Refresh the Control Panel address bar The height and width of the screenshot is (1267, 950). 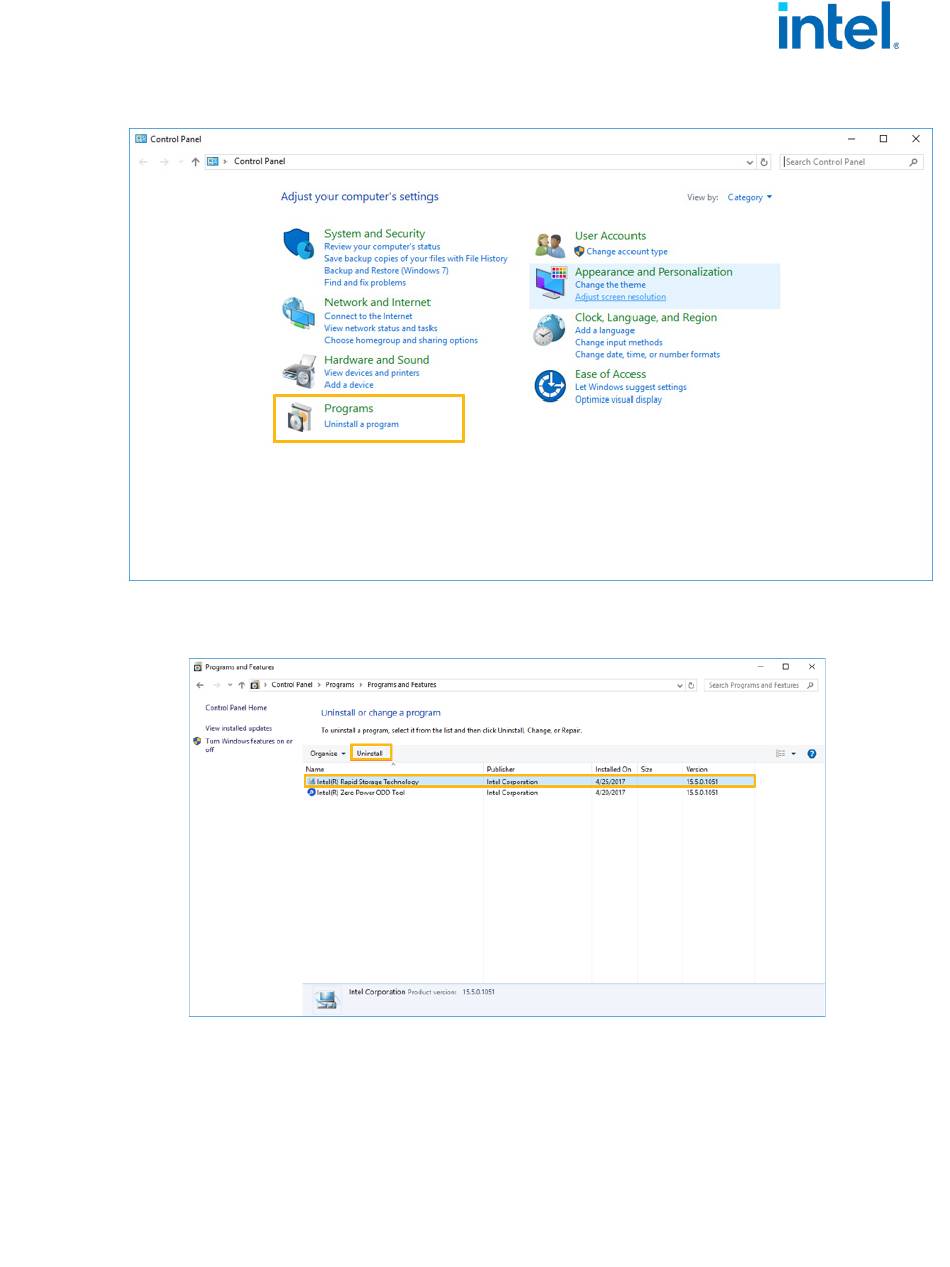pyautogui.click(x=765, y=162)
